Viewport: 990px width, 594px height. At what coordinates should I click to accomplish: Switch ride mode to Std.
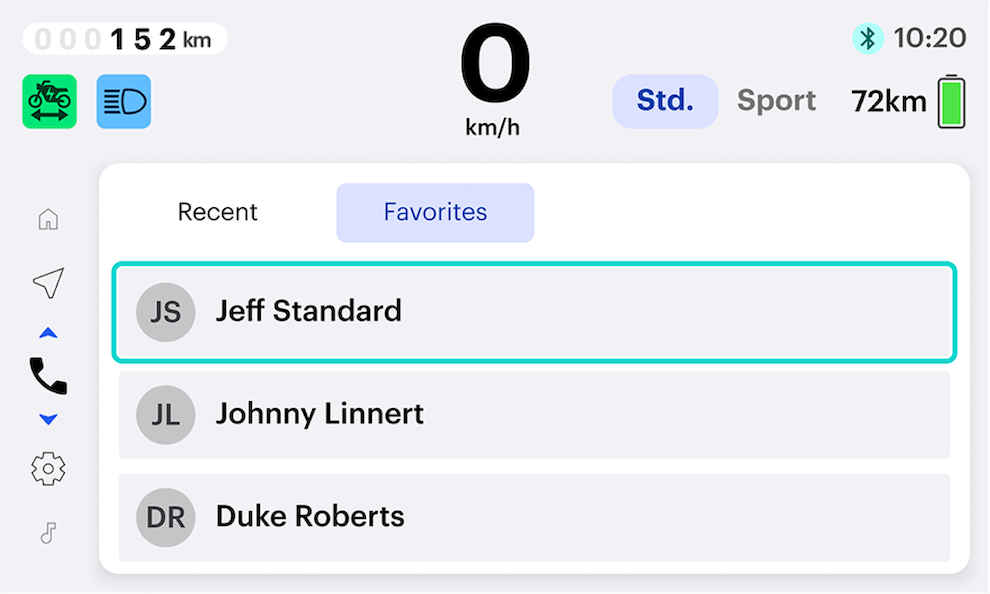point(665,101)
